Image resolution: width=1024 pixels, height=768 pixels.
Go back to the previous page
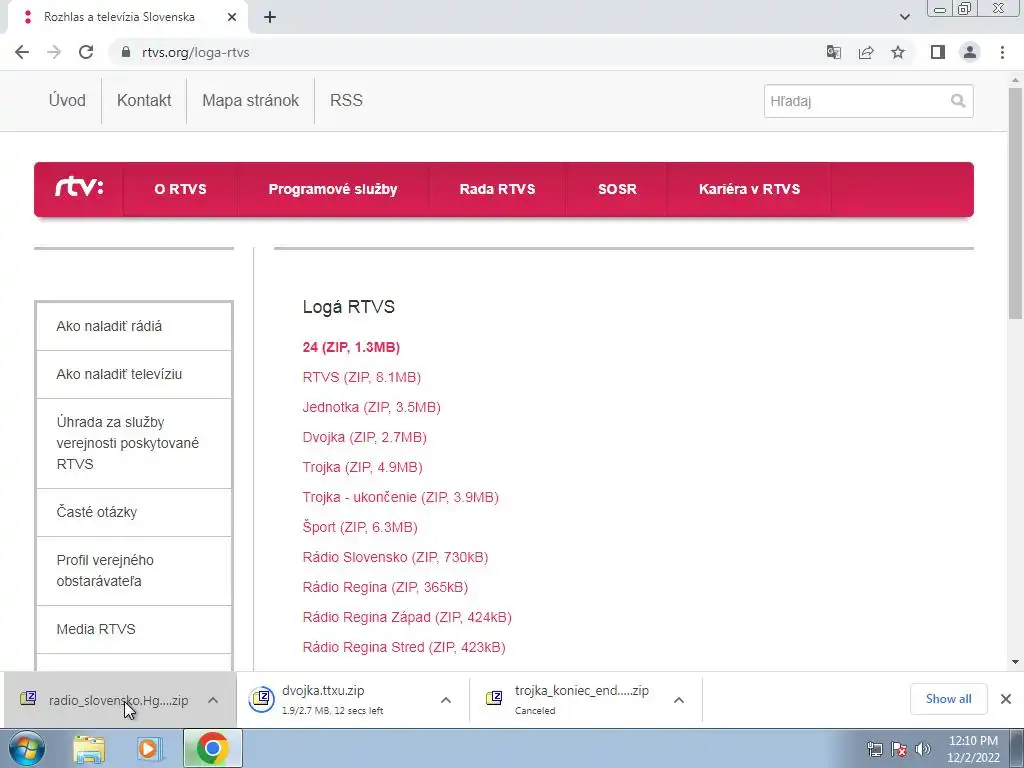pyautogui.click(x=22, y=52)
